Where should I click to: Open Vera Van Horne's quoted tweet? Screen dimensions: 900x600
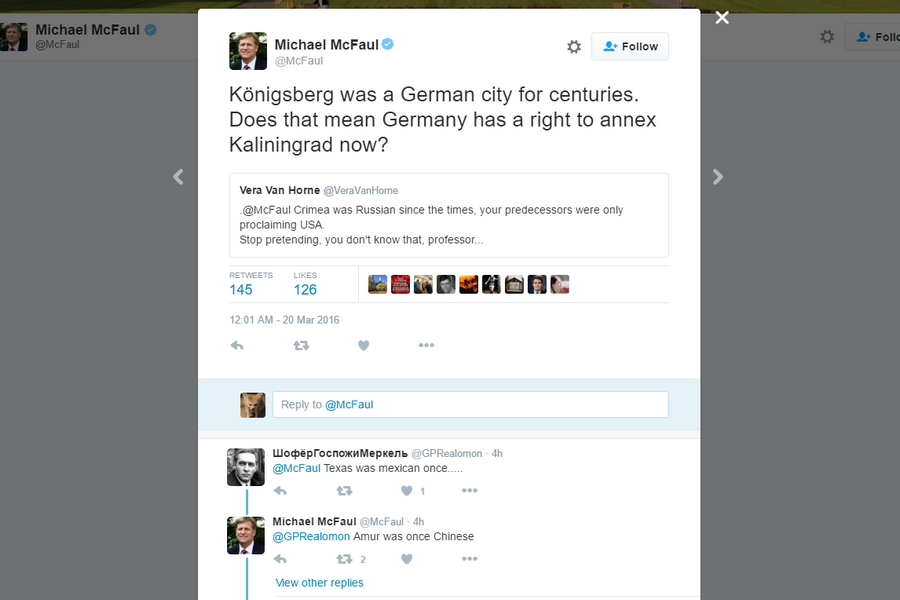point(449,215)
